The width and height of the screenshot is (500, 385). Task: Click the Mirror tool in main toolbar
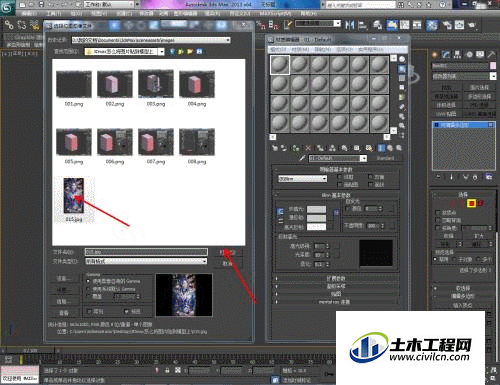(x=350, y=25)
